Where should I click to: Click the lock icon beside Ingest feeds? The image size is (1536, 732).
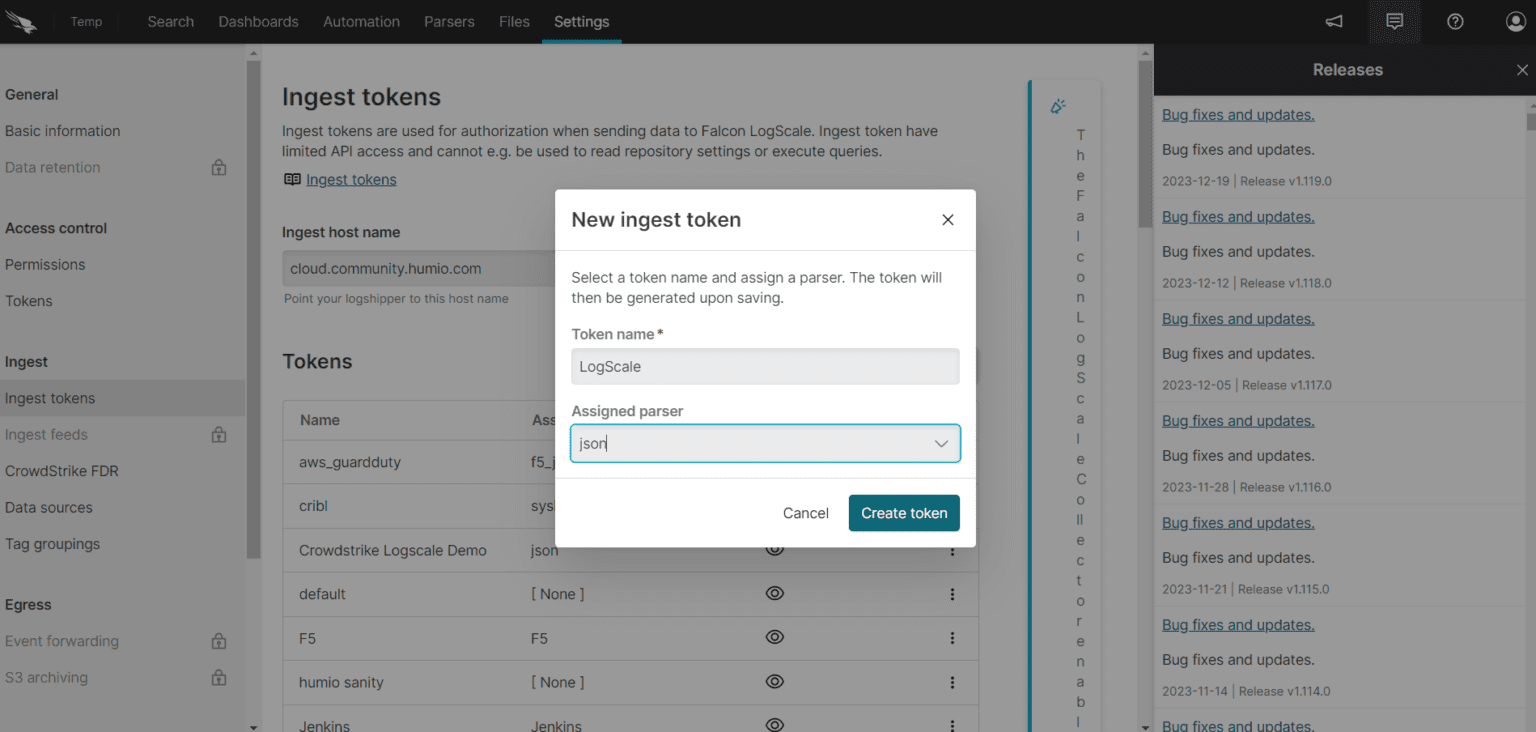click(x=218, y=434)
